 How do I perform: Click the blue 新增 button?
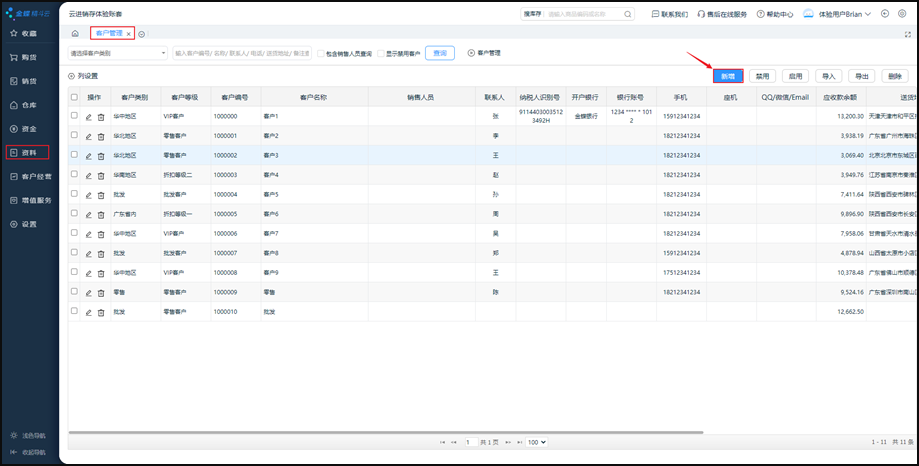[728, 75]
